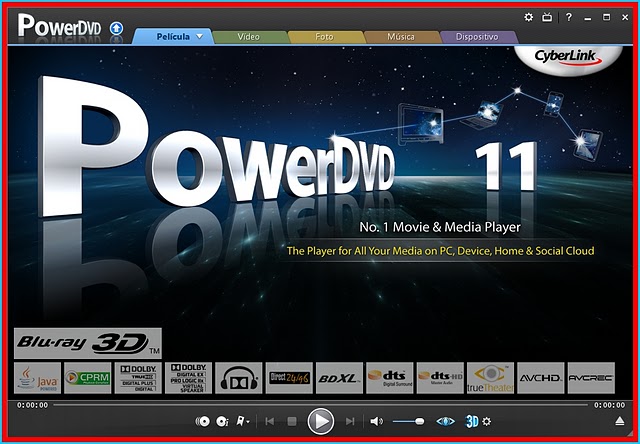Click the eject disc icon
Screen dimensions: 640x444
(x=621, y=421)
